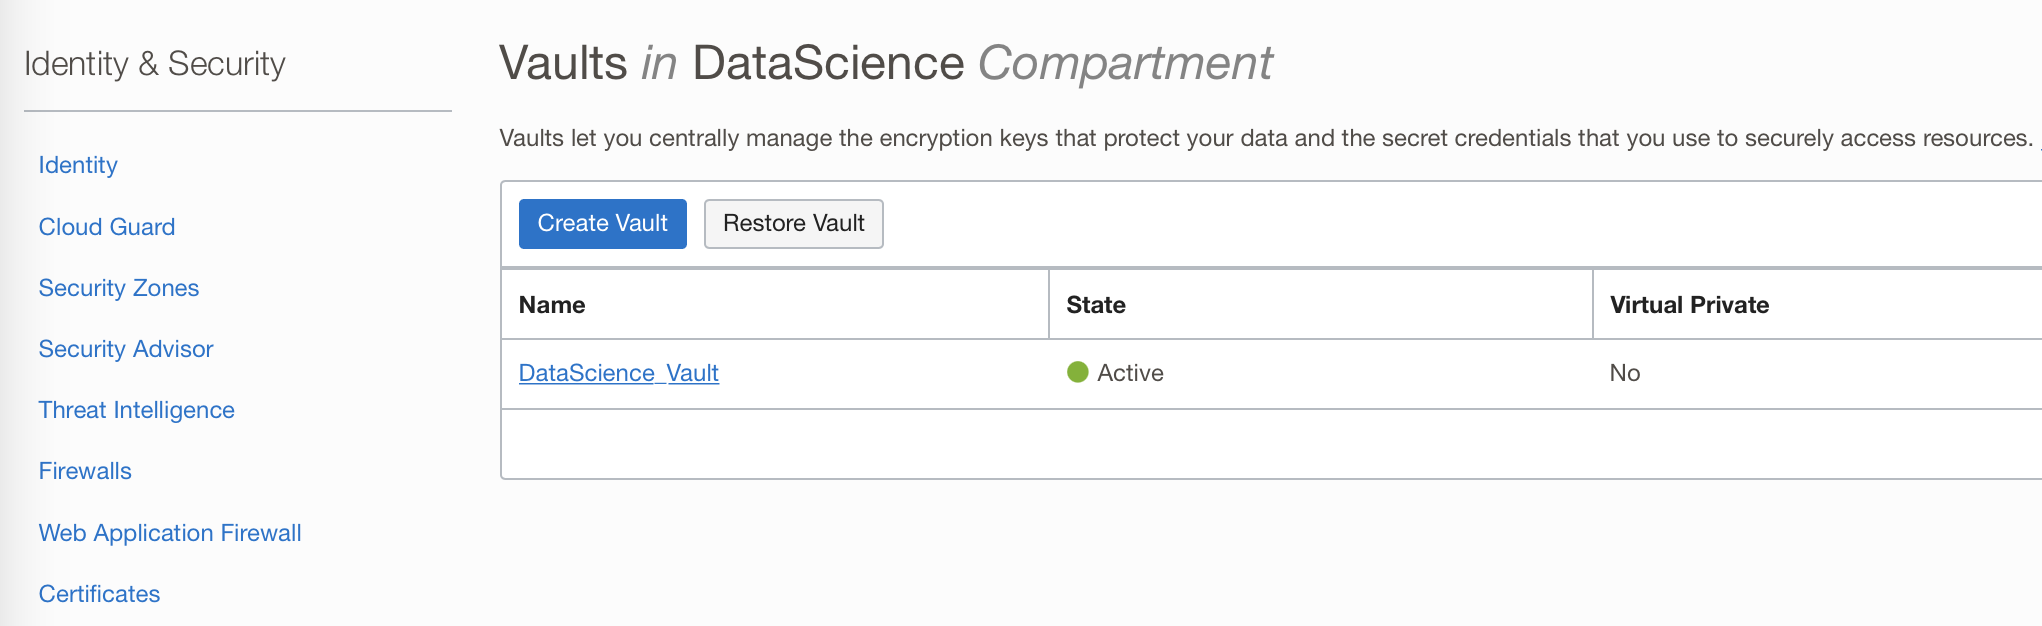Go to Identity in the sidebar
The width and height of the screenshot is (2042, 626).
click(x=78, y=165)
